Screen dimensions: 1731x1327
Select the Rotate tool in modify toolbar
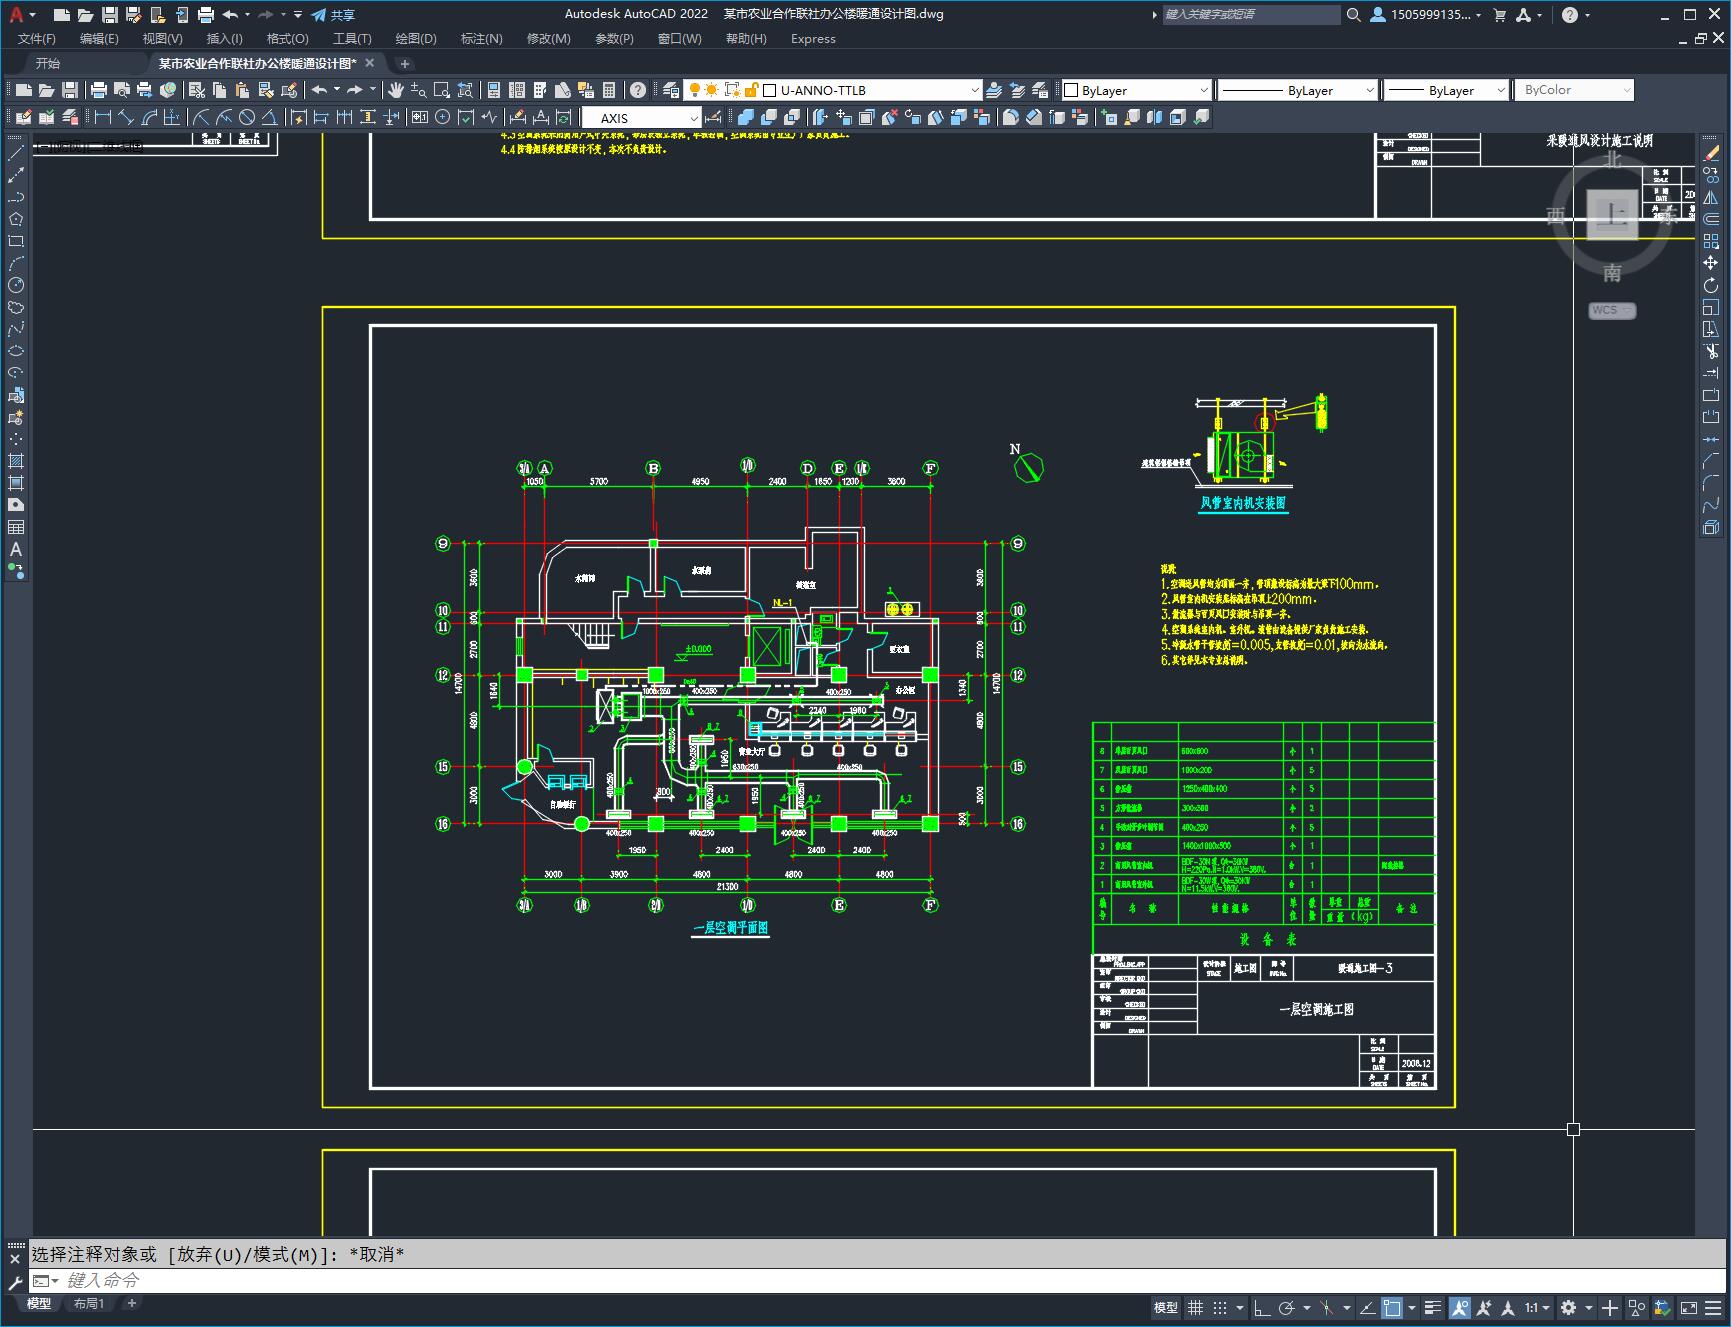pyautogui.click(x=1711, y=285)
